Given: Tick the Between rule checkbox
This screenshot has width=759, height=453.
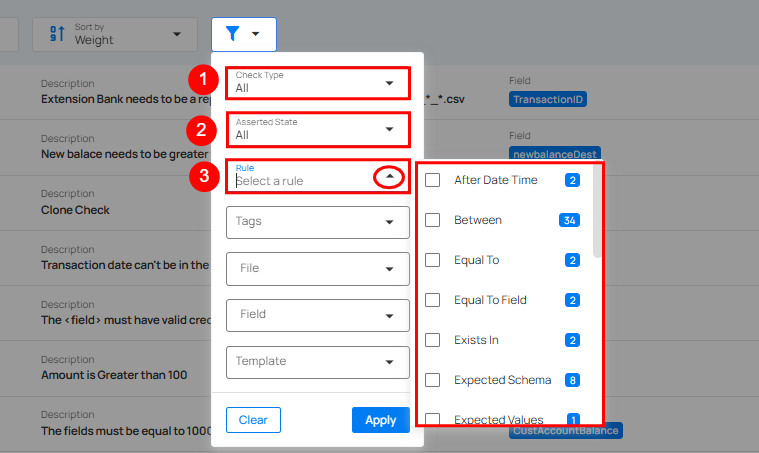Looking at the screenshot, I should [432, 220].
